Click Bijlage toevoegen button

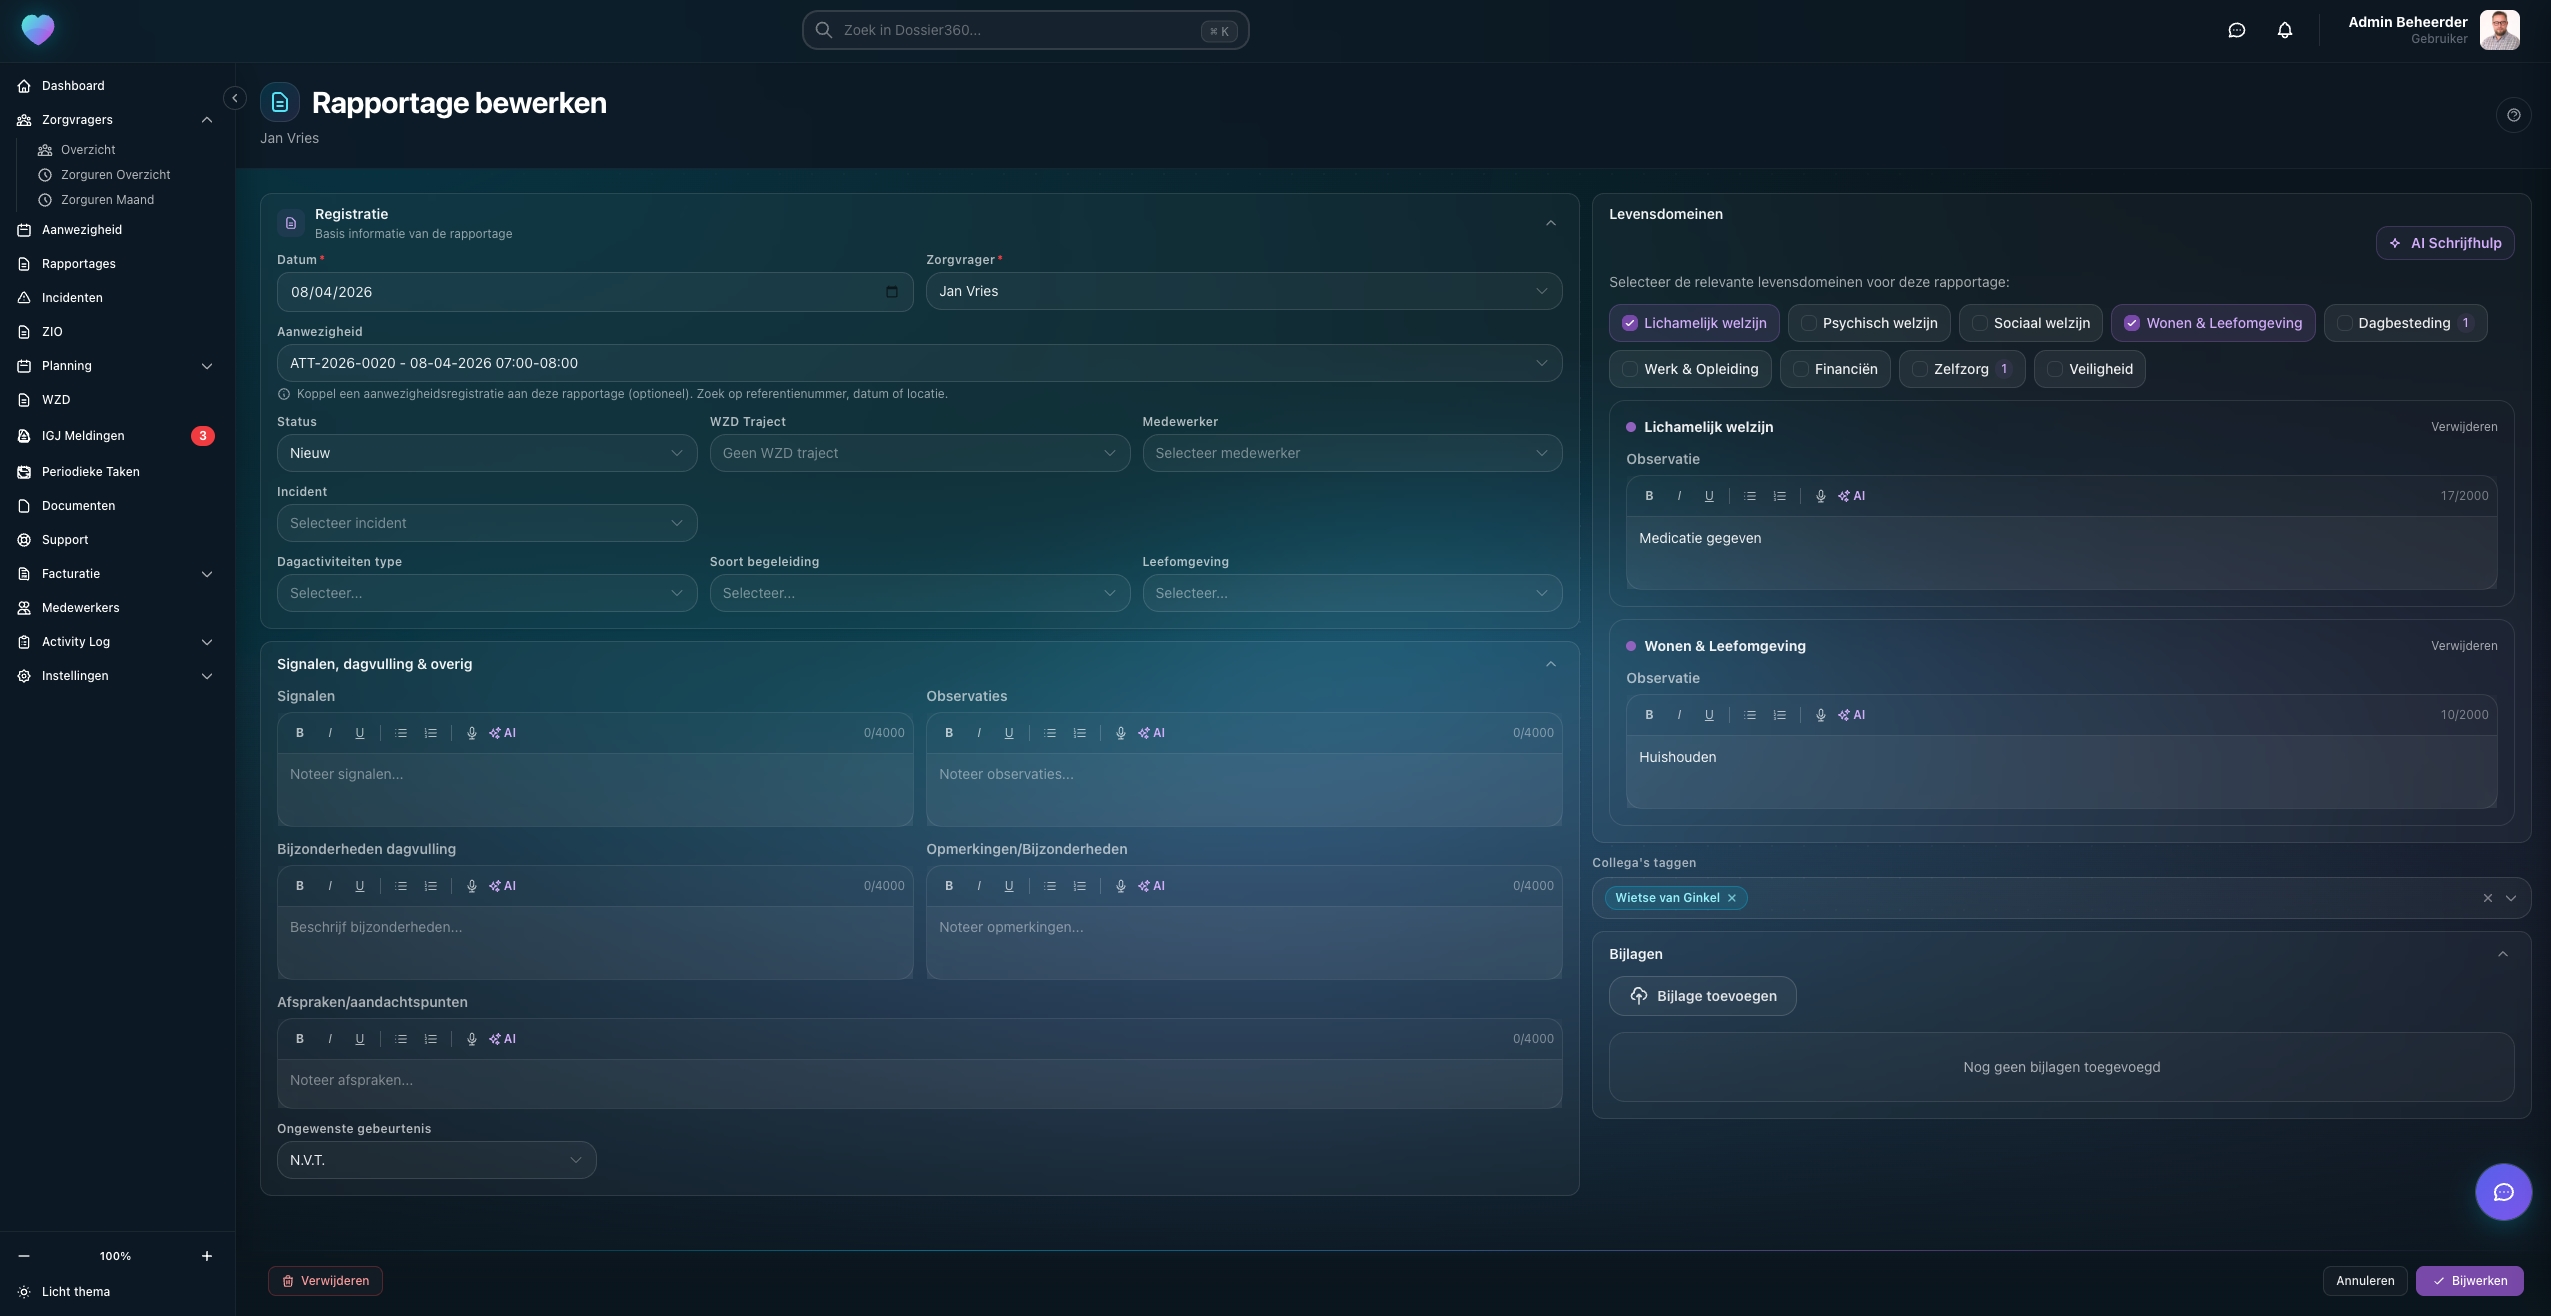1702,996
